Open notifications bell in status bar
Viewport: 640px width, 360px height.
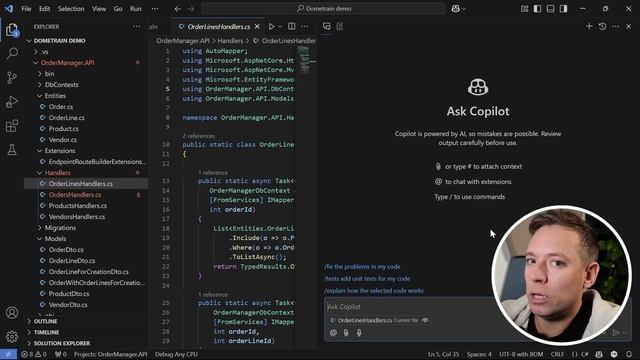(629, 354)
